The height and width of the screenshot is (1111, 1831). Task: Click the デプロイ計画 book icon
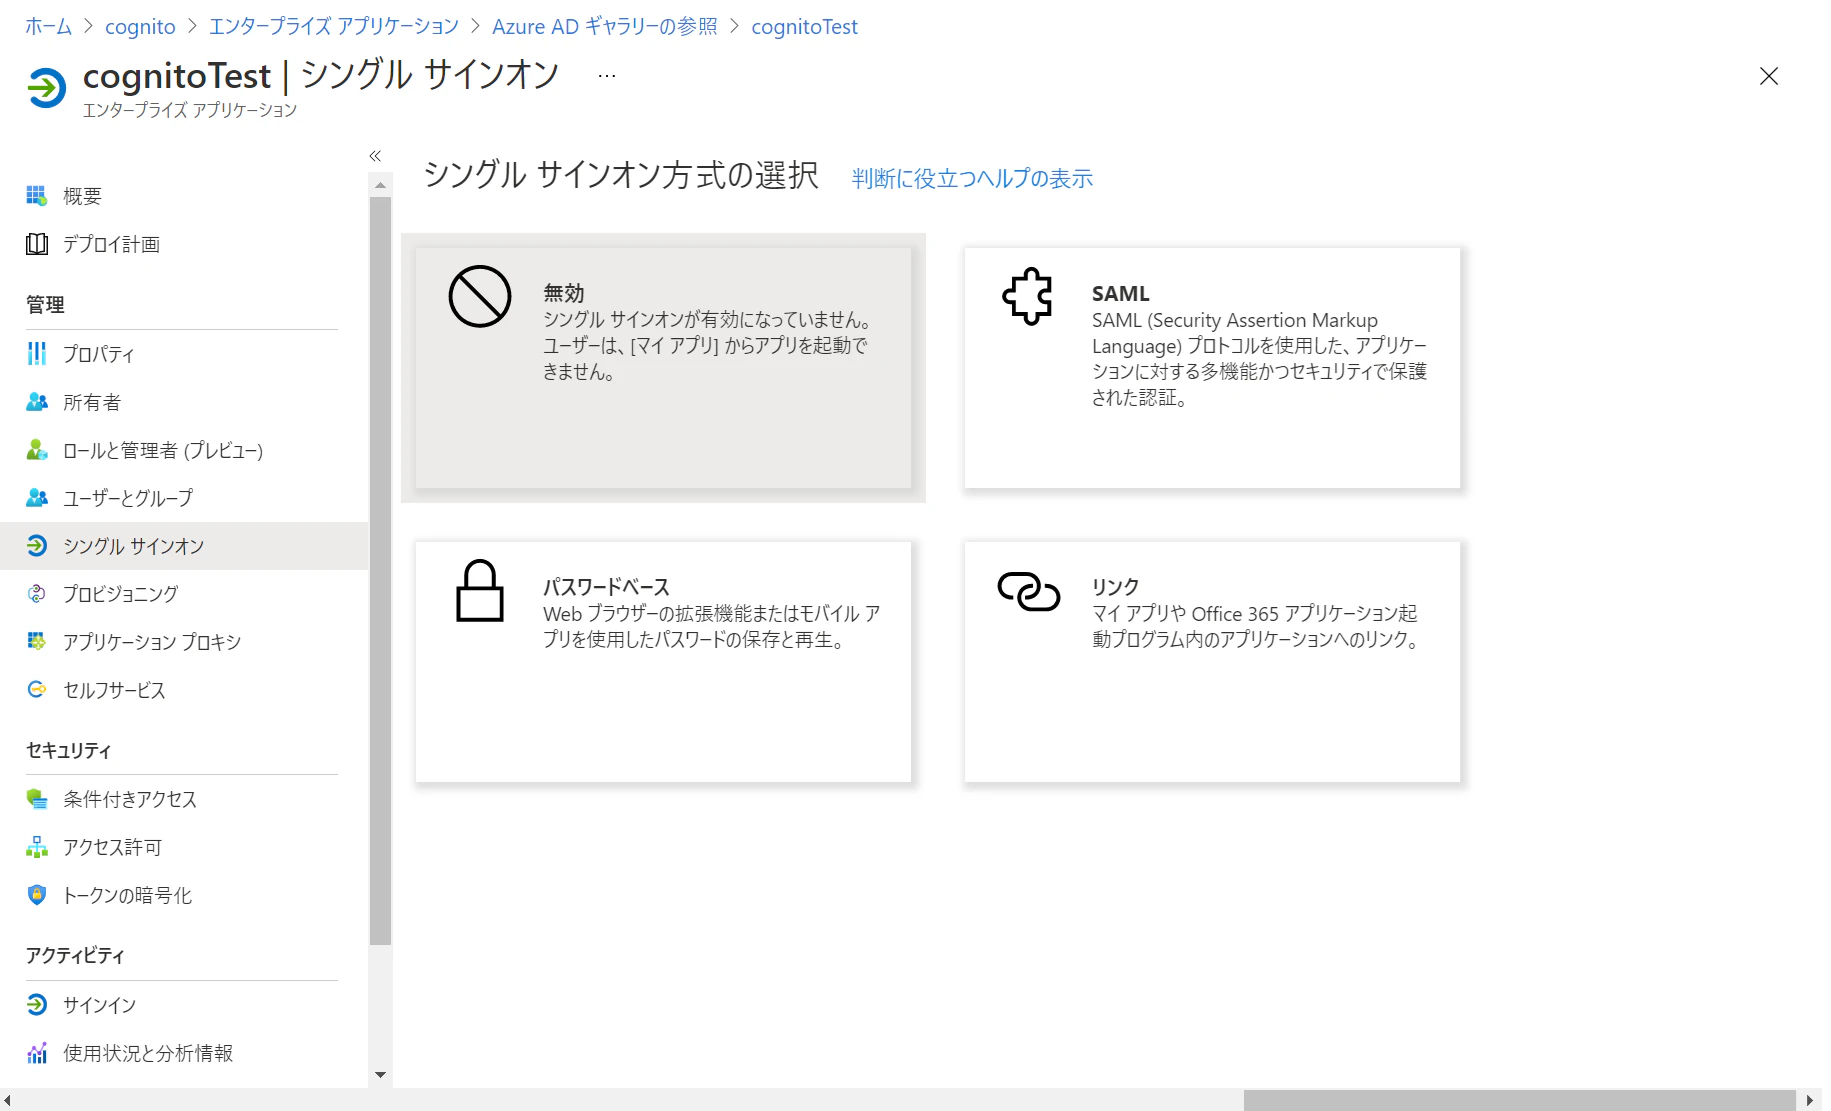[x=37, y=244]
